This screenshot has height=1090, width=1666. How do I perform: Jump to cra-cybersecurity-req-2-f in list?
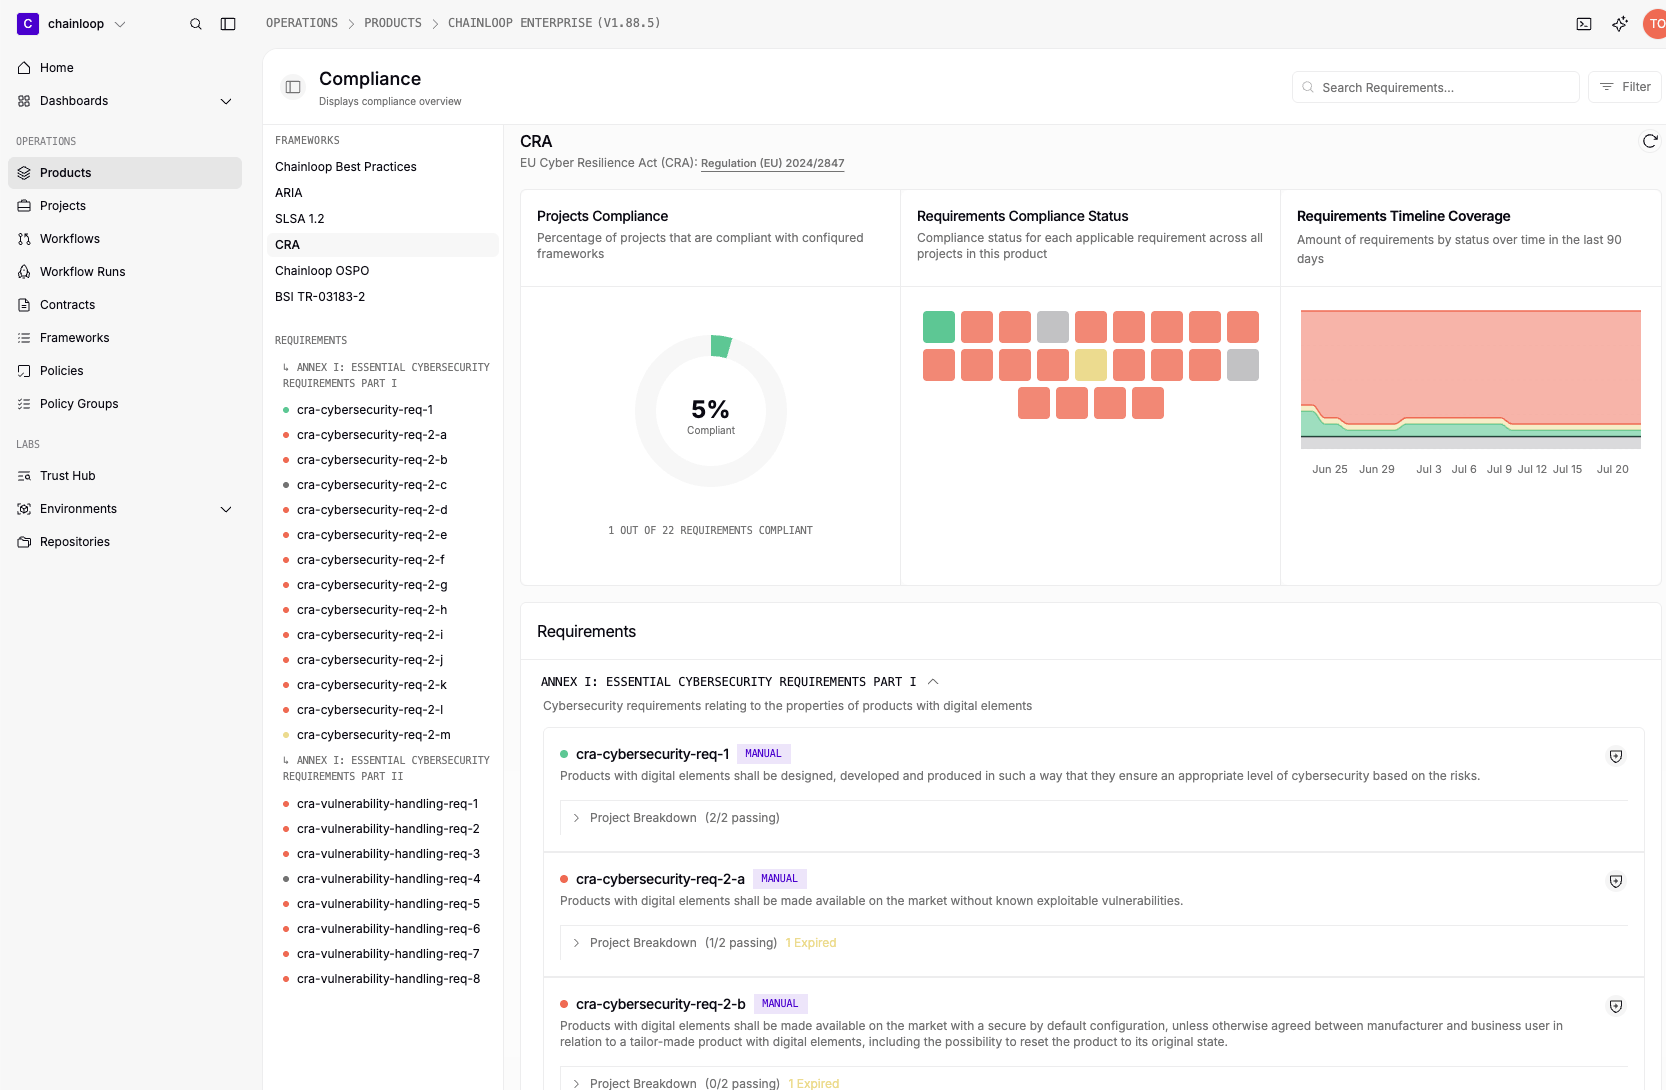[x=371, y=560]
